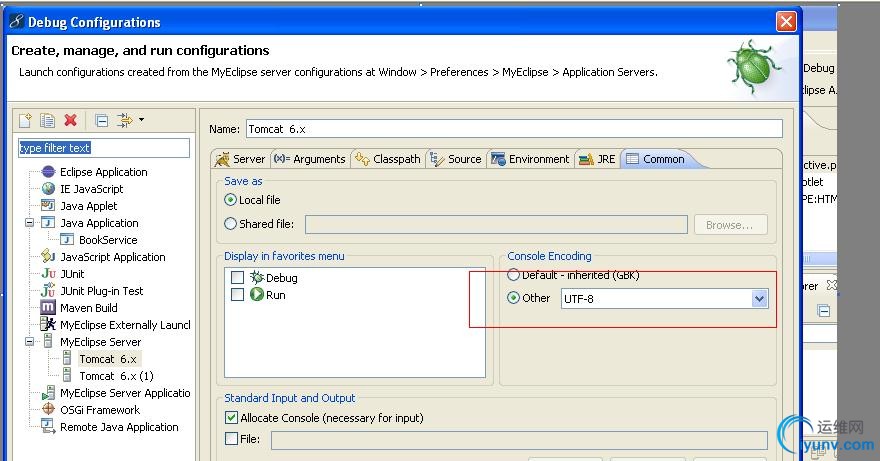This screenshot has width=880, height=461.
Task: Select the Tomcat 6.x (1) configuration label
Action: pyautogui.click(x=116, y=376)
